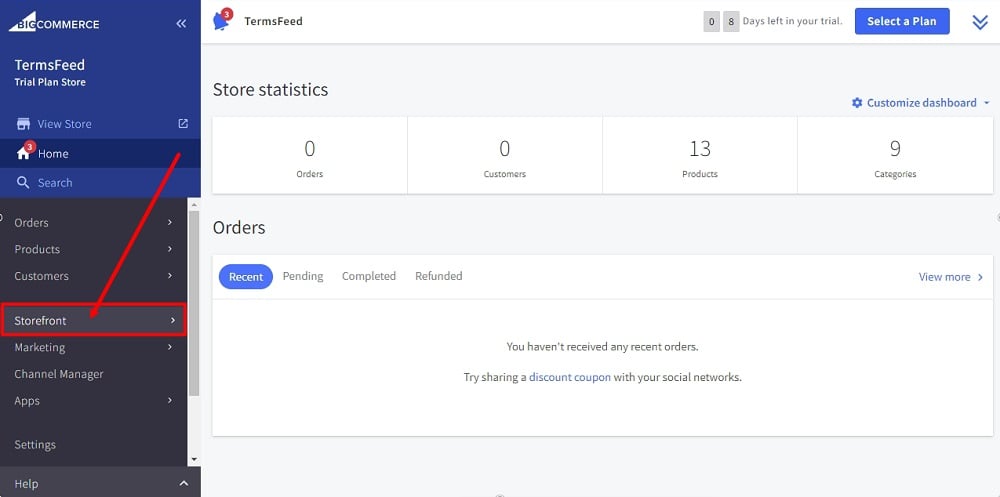Click the sidebar scrollbar down arrow
This screenshot has width=1000, height=497.
click(195, 459)
